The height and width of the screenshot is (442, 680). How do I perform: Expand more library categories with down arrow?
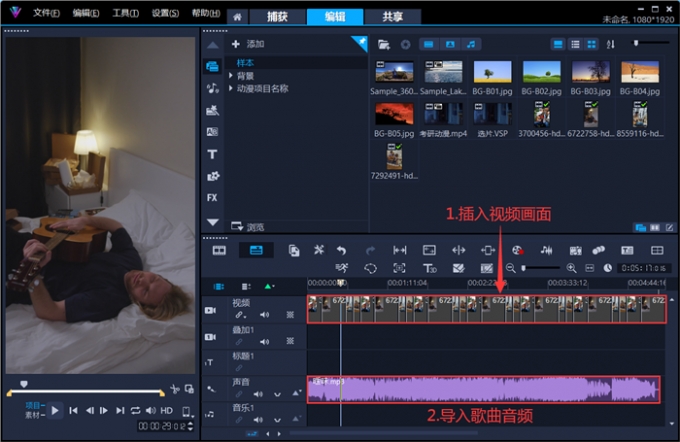tap(212, 222)
